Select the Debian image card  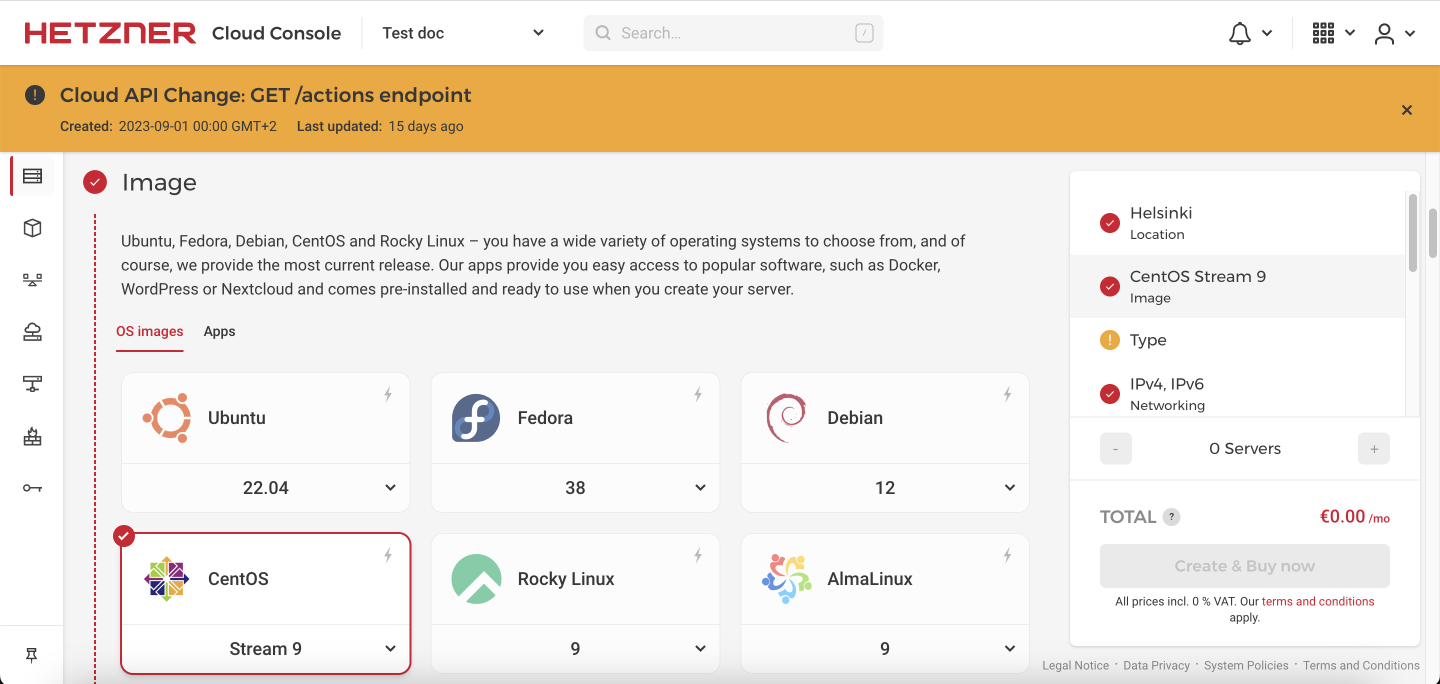click(x=885, y=418)
